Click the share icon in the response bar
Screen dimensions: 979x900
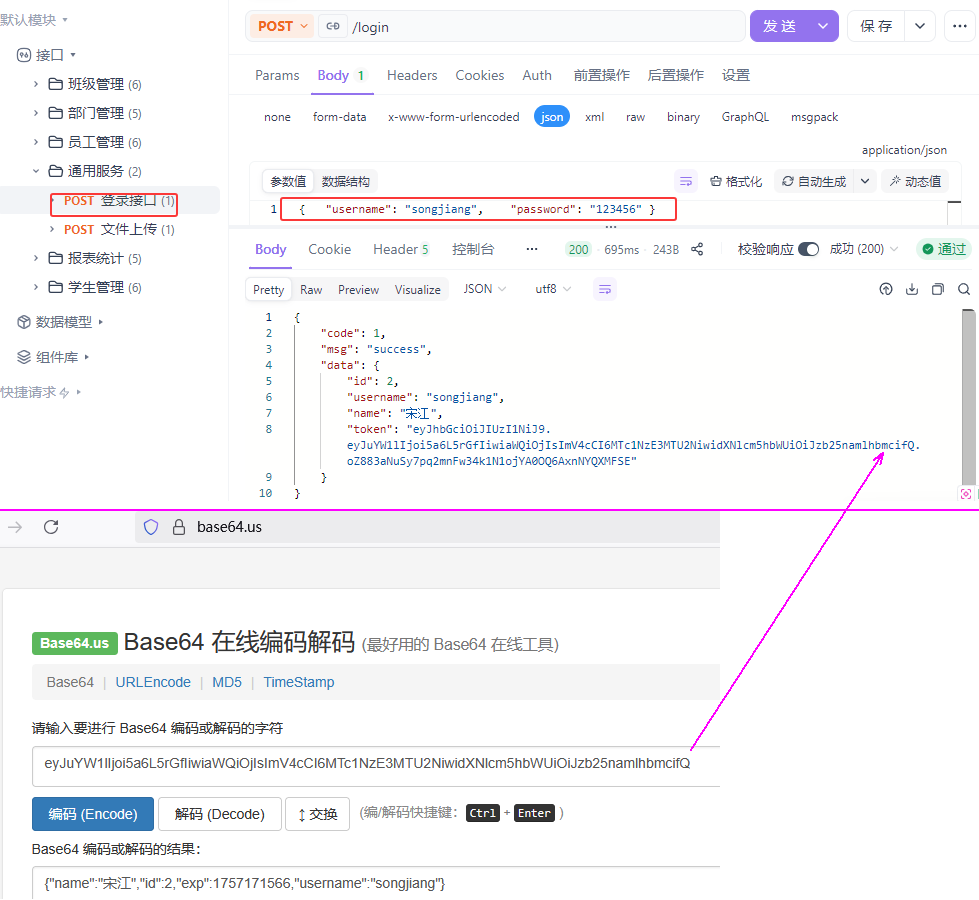[x=697, y=249]
